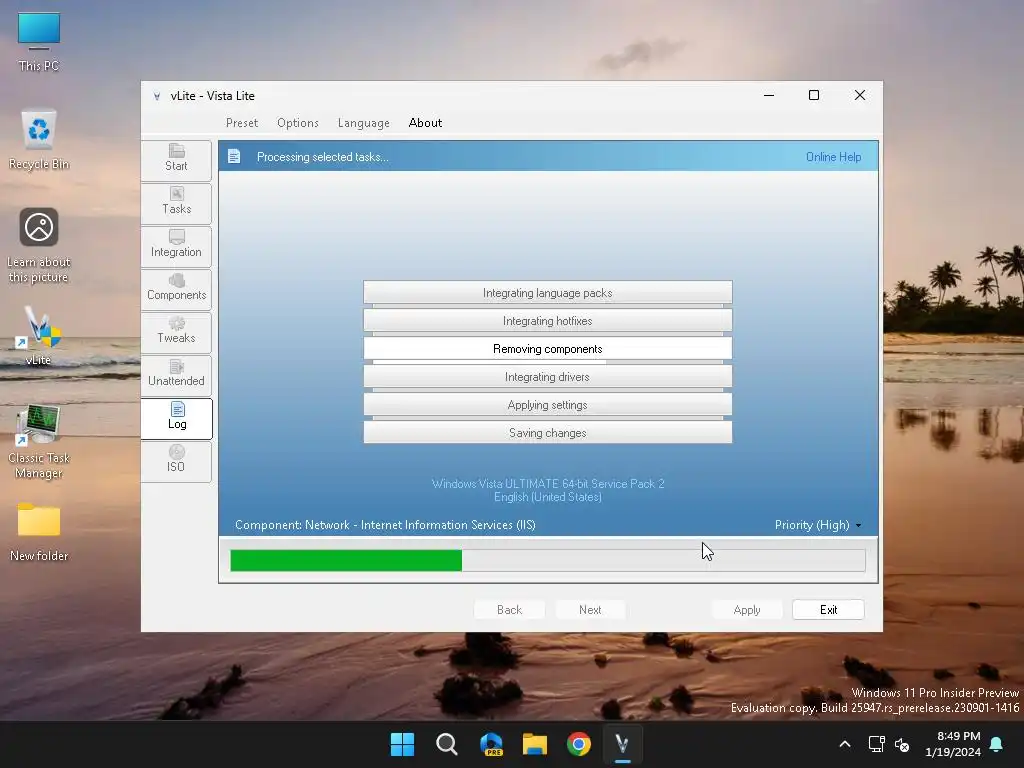The height and width of the screenshot is (768, 1024).
Task: Click the vLite title bar app icon
Action: pyautogui.click(x=157, y=96)
